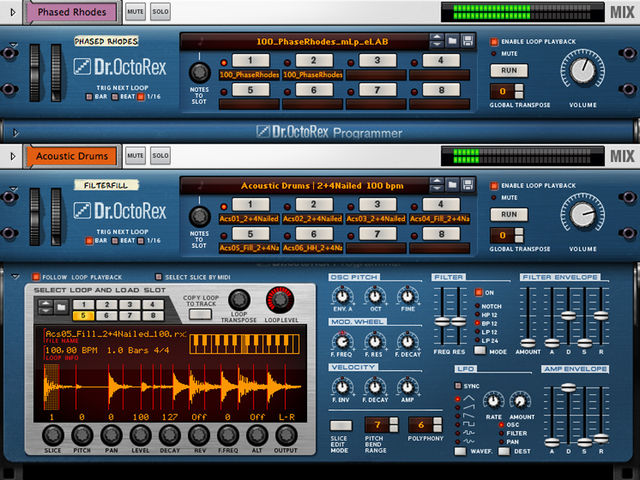The height and width of the screenshot is (480, 640).
Task: Mute the Acoustic Drums channel
Action: pos(135,156)
